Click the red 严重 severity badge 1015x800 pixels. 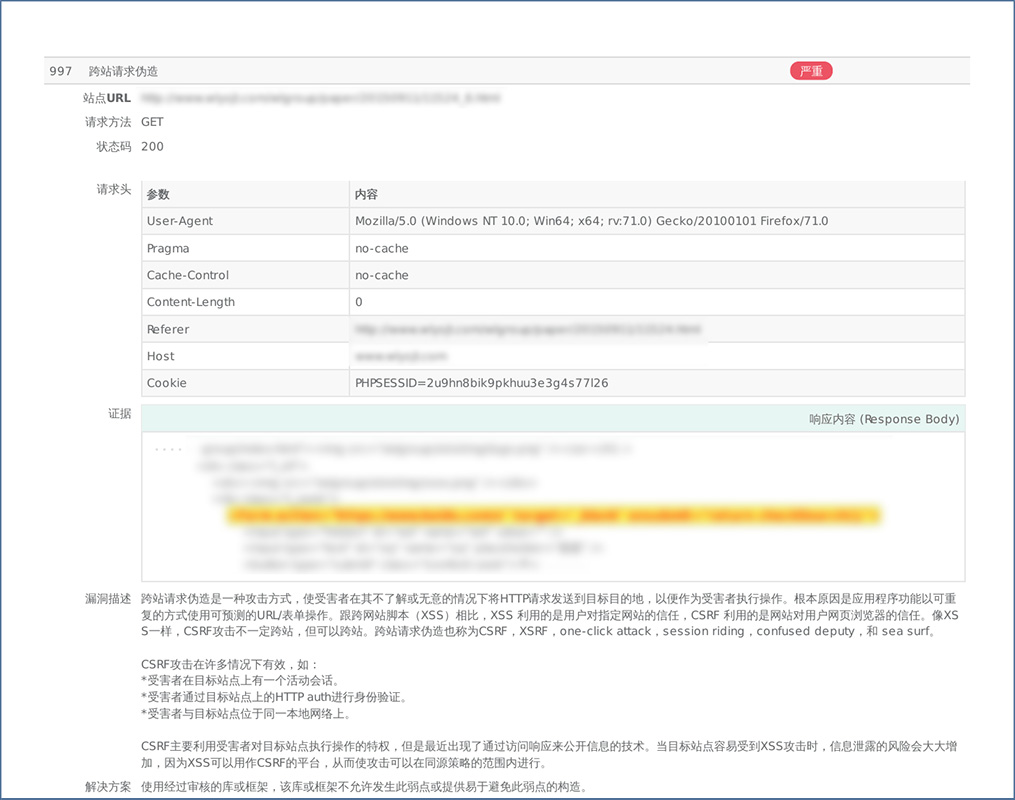point(811,71)
